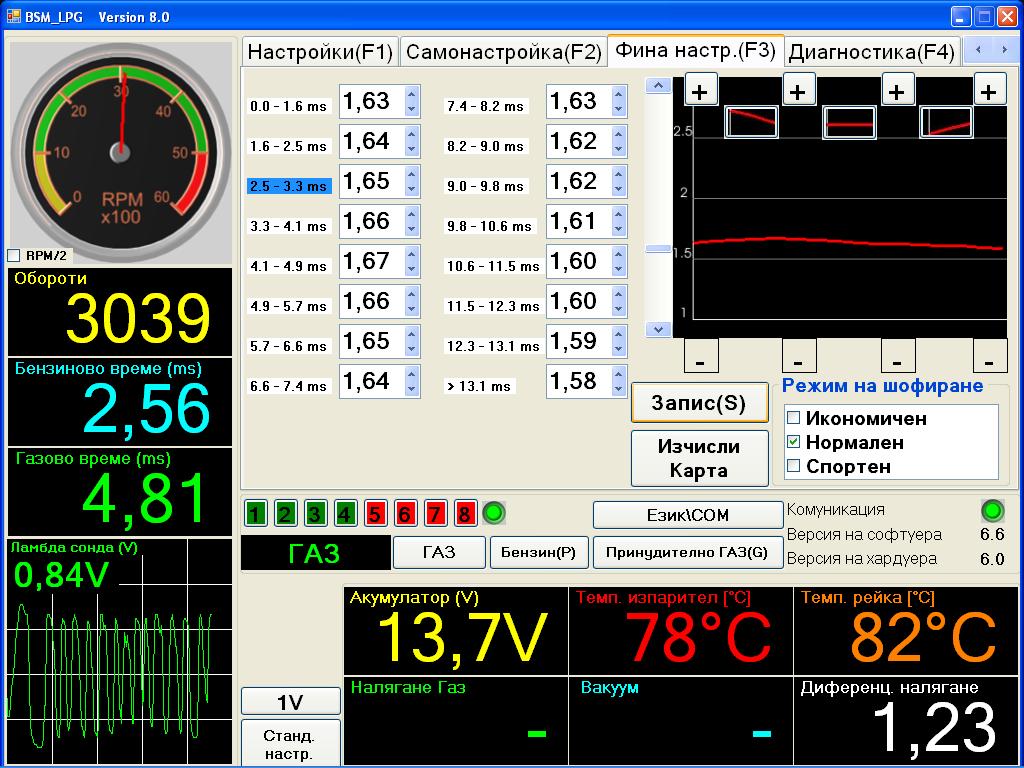The width and height of the screenshot is (1024, 768).
Task: Click red injector indicator number 8
Action: [465, 514]
